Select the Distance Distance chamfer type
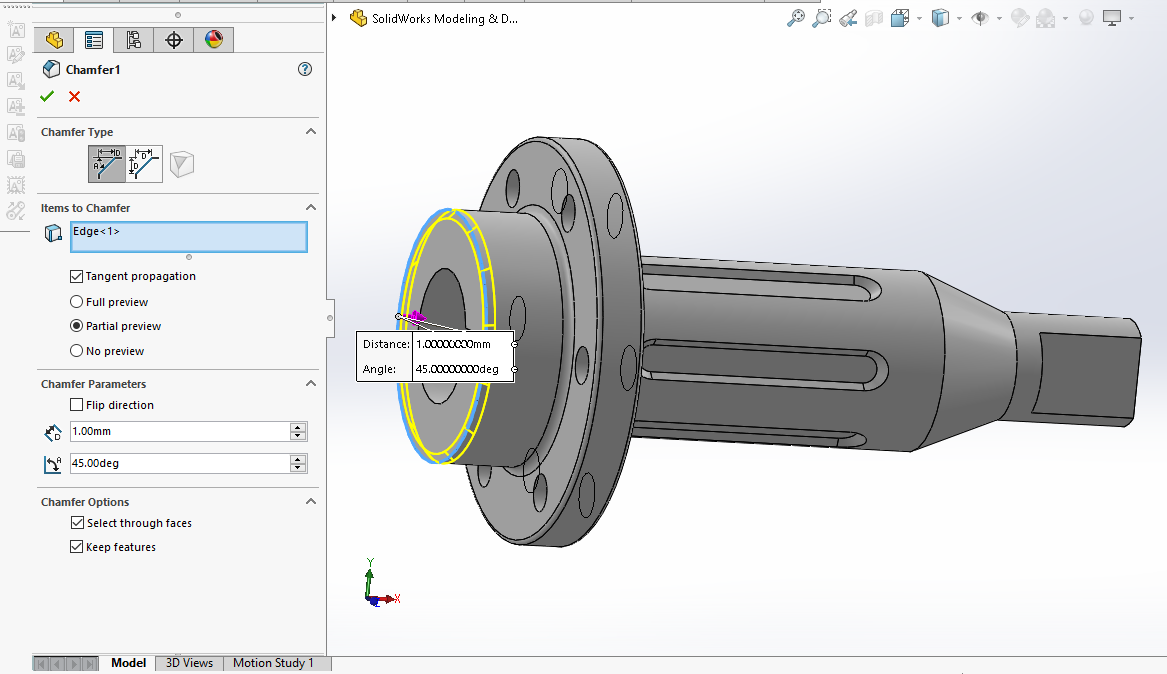1167x674 pixels. point(145,164)
